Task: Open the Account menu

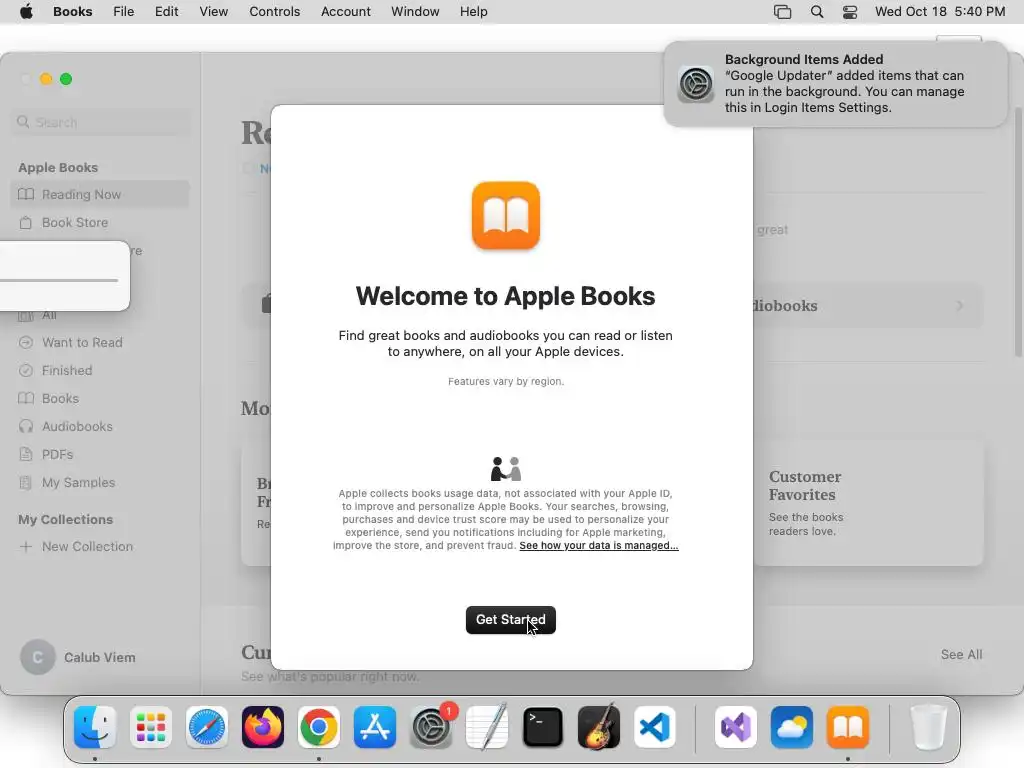Action: [345, 12]
